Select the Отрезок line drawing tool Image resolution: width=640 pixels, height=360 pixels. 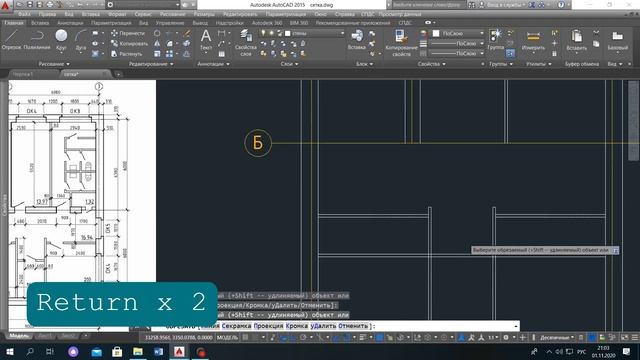(11, 40)
